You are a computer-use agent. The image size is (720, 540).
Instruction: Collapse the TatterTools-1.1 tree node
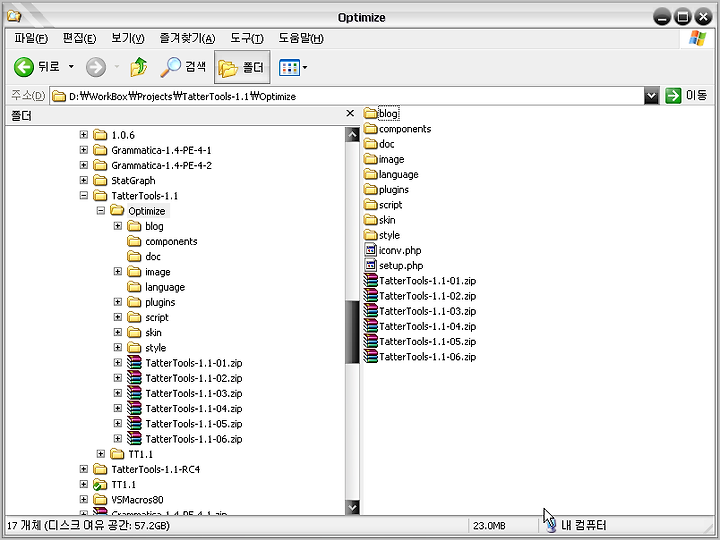pos(84,195)
